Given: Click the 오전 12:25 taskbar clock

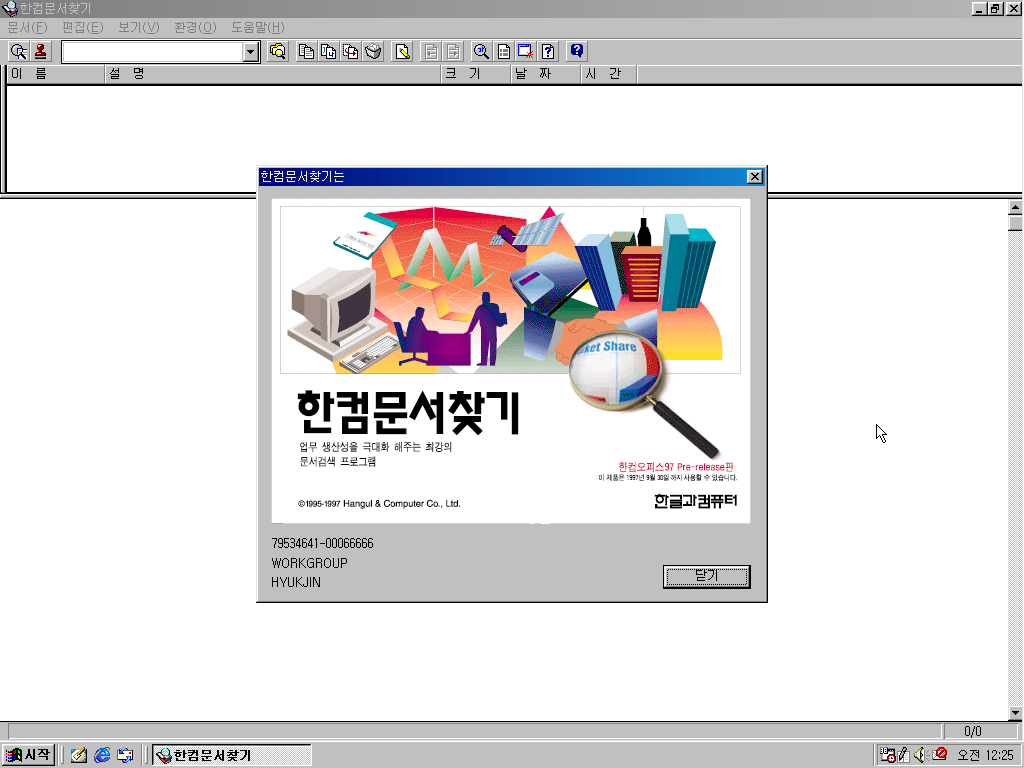Looking at the screenshot, I should pos(986,755).
